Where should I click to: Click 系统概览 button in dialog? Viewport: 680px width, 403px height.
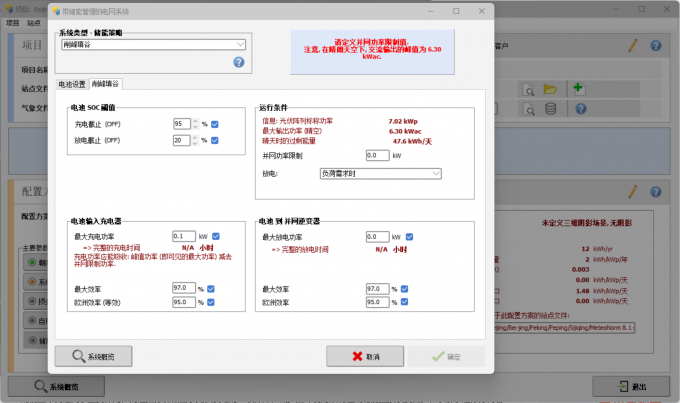pyautogui.click(x=93, y=357)
